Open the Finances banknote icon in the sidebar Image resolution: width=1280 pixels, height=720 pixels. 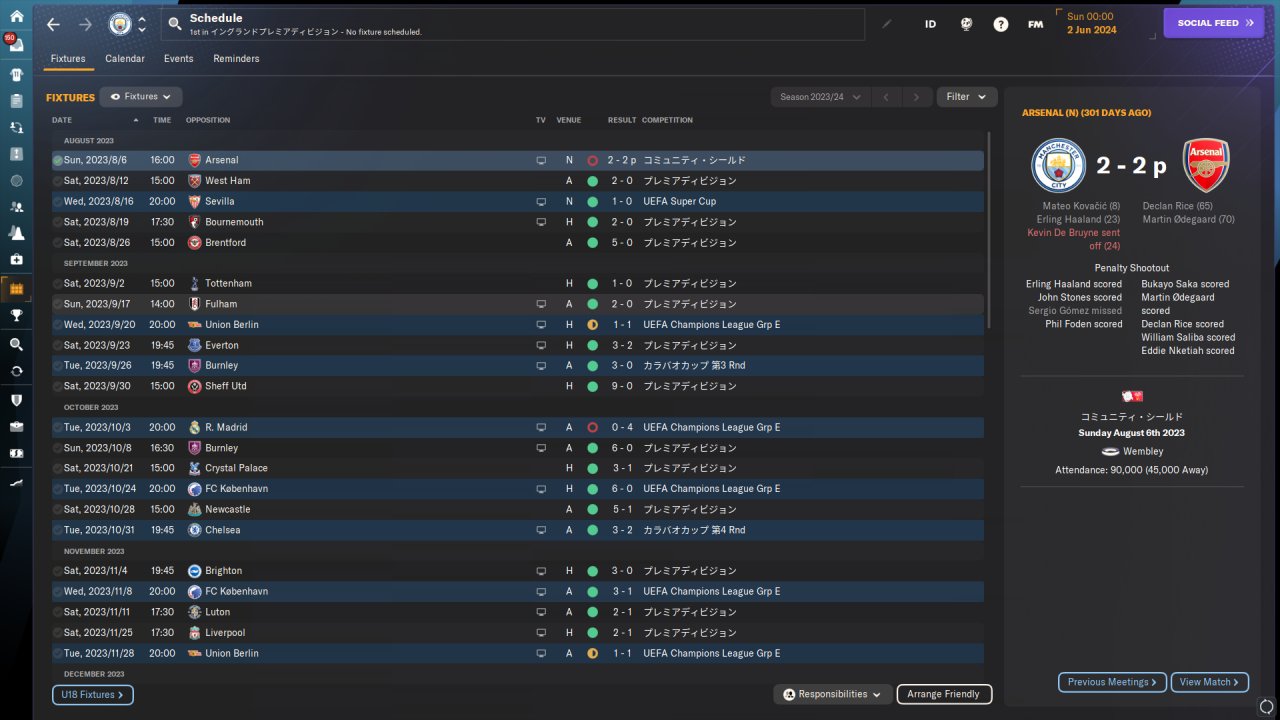16,453
